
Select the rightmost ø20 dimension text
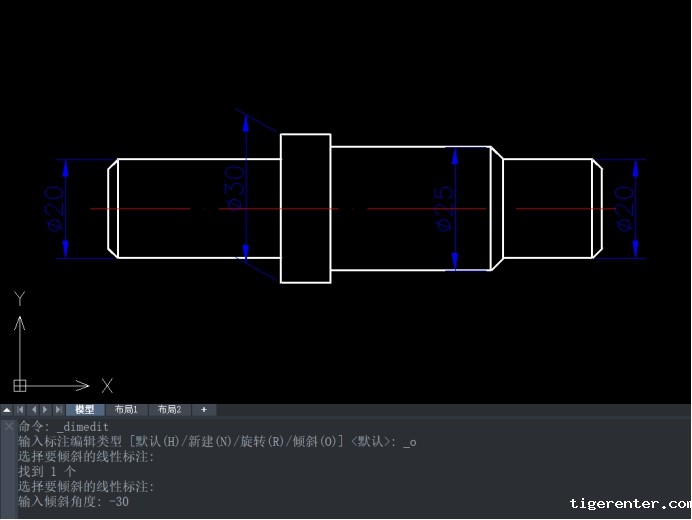pos(627,208)
